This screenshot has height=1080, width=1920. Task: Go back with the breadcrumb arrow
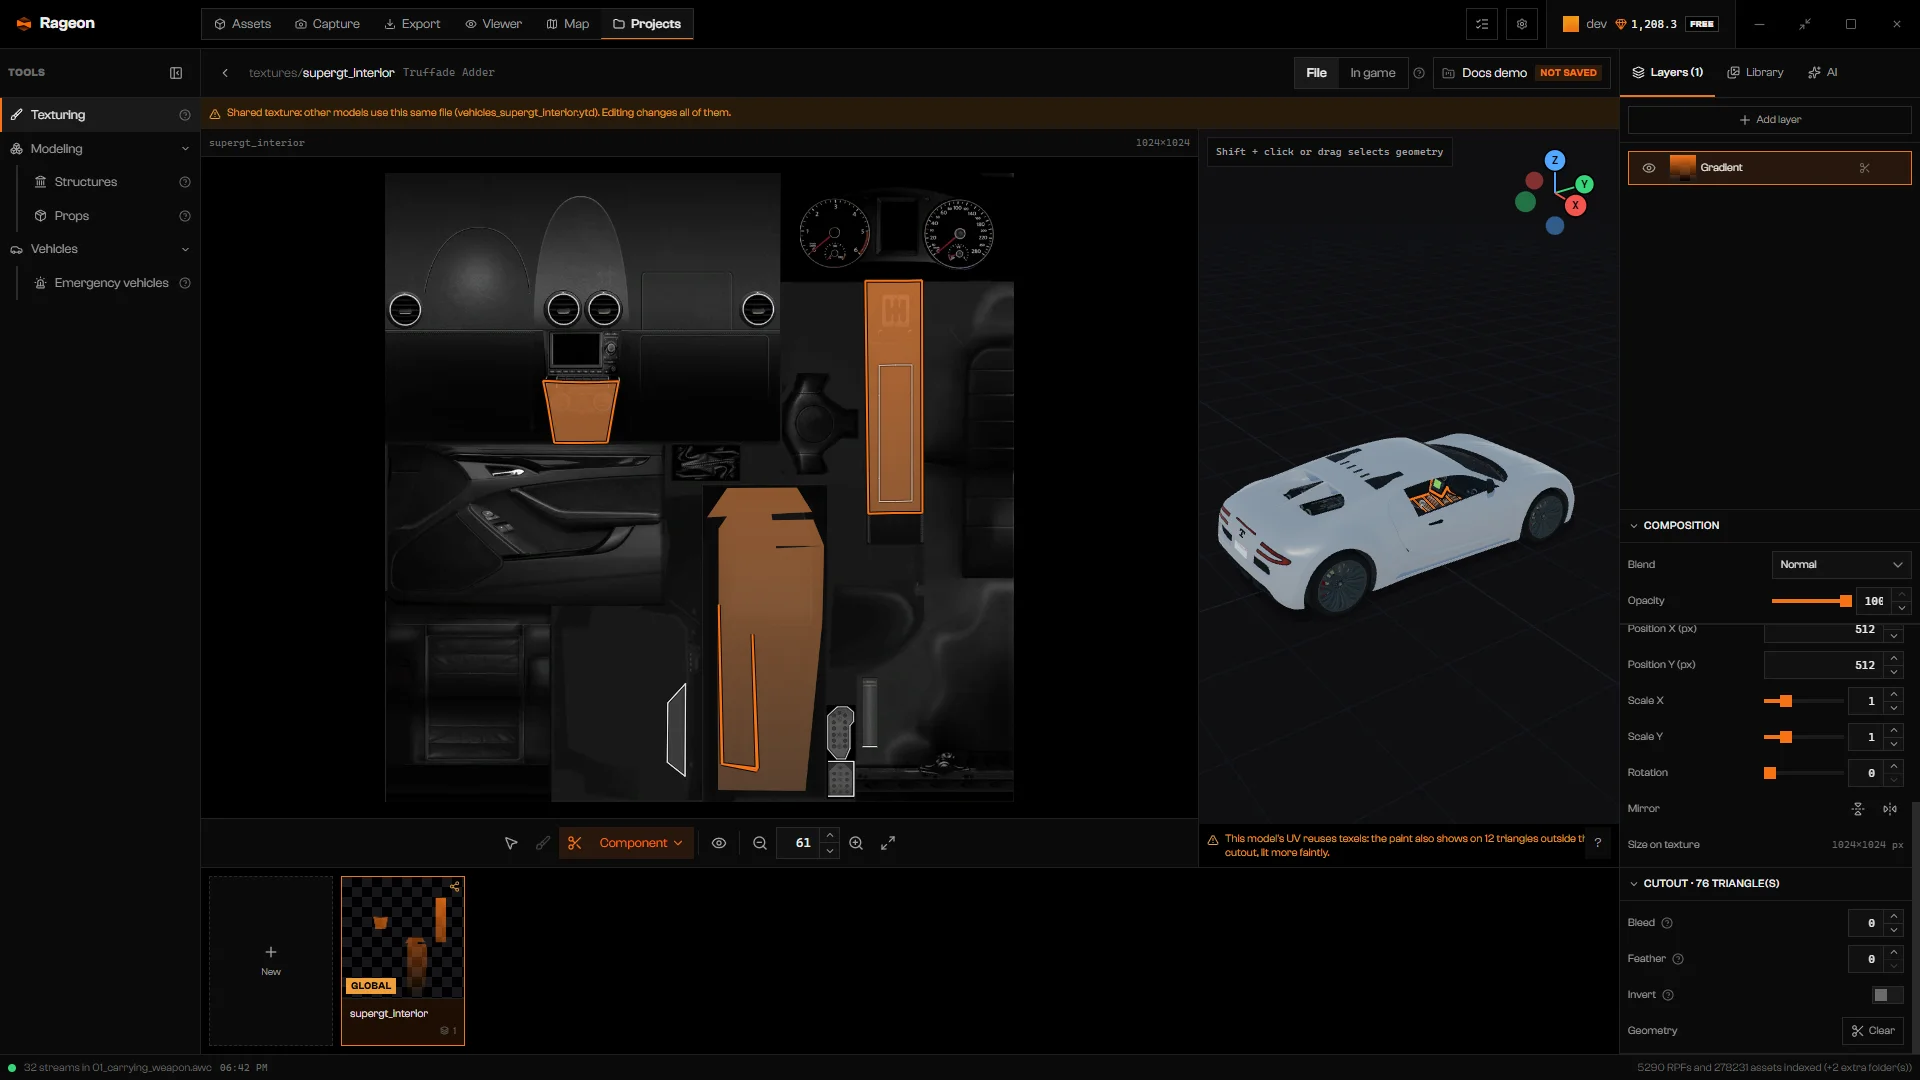[x=225, y=73]
